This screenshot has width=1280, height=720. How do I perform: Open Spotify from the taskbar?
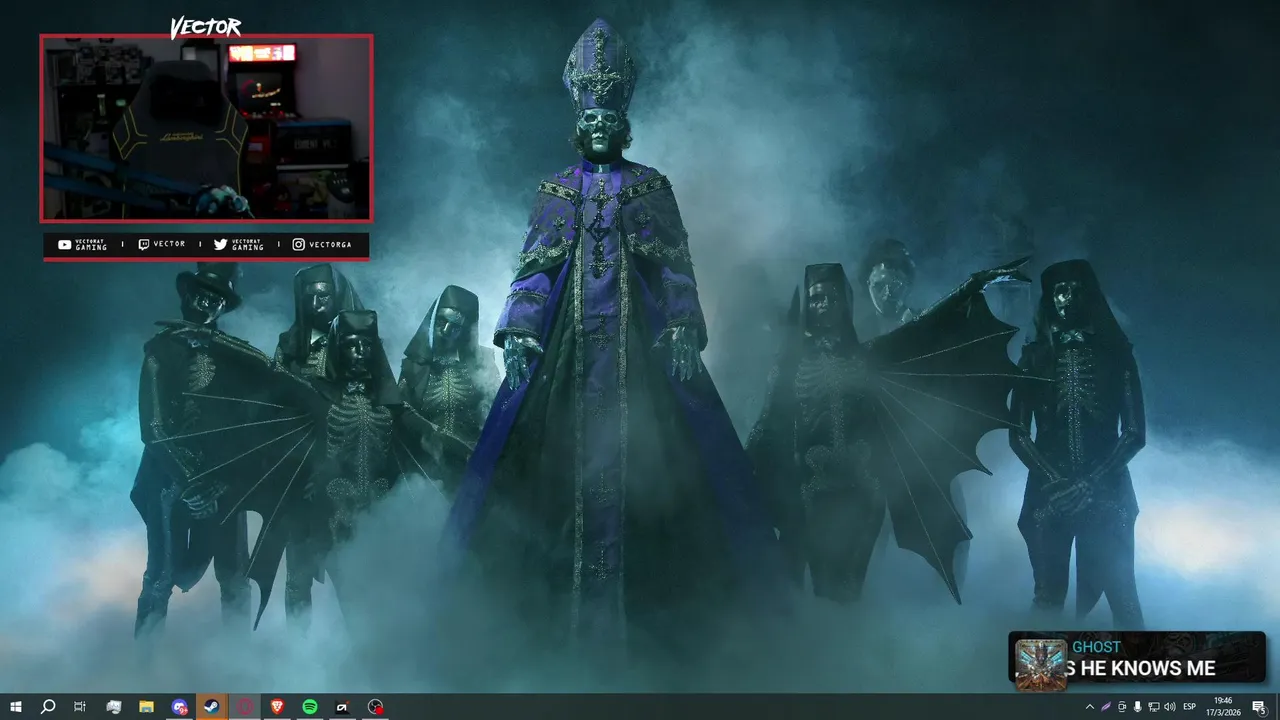coord(310,707)
